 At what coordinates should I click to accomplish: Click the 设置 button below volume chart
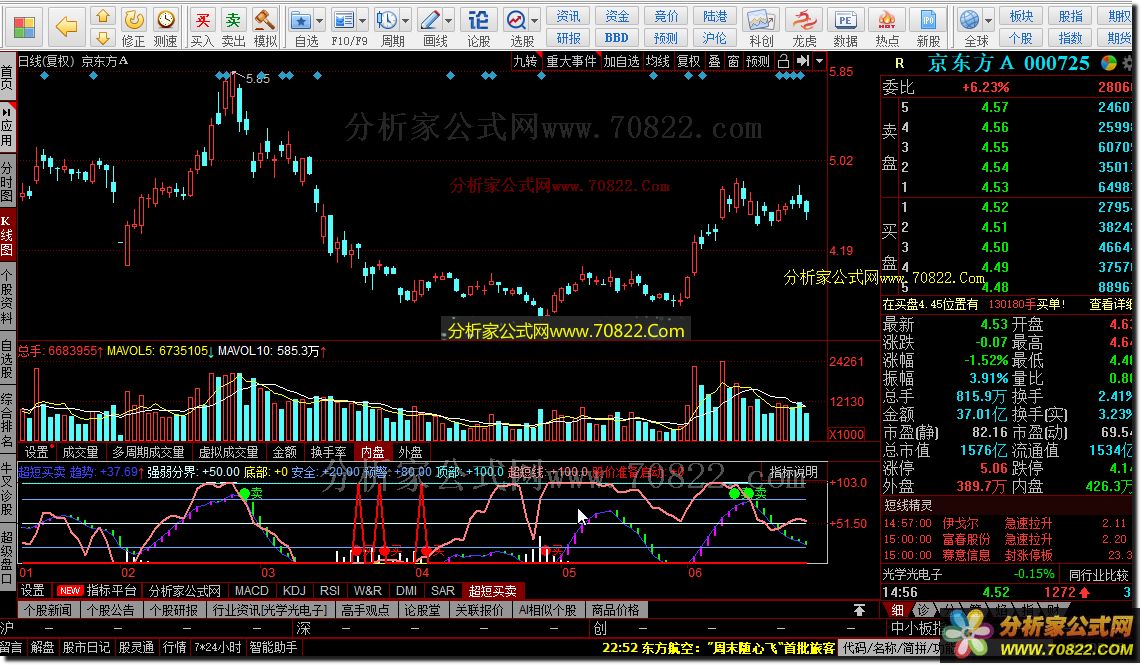36,452
